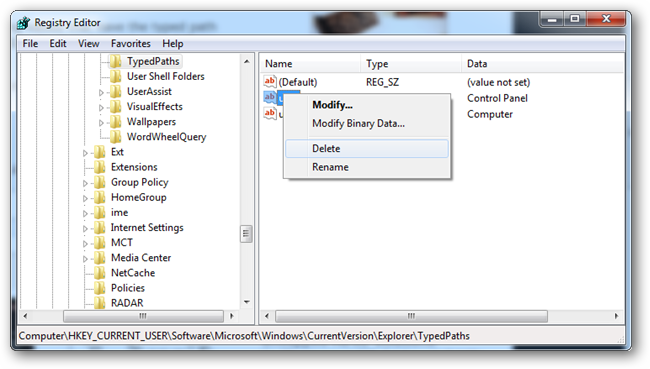Image resolution: width=650 pixels, height=369 pixels.
Task: Open the Help menu
Action: 173,44
